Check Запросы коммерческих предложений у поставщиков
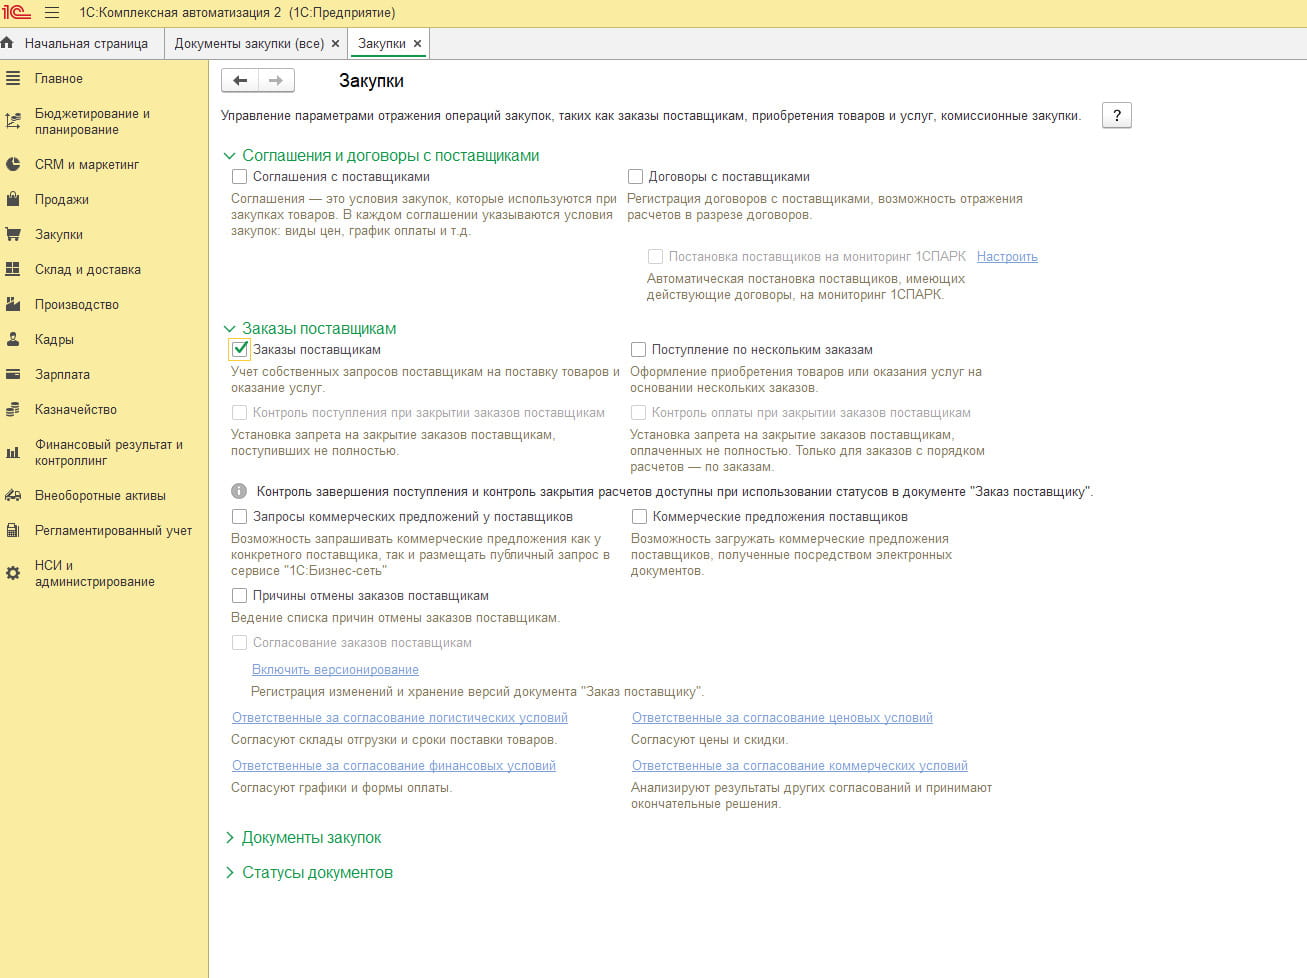1307x978 pixels. [x=239, y=516]
